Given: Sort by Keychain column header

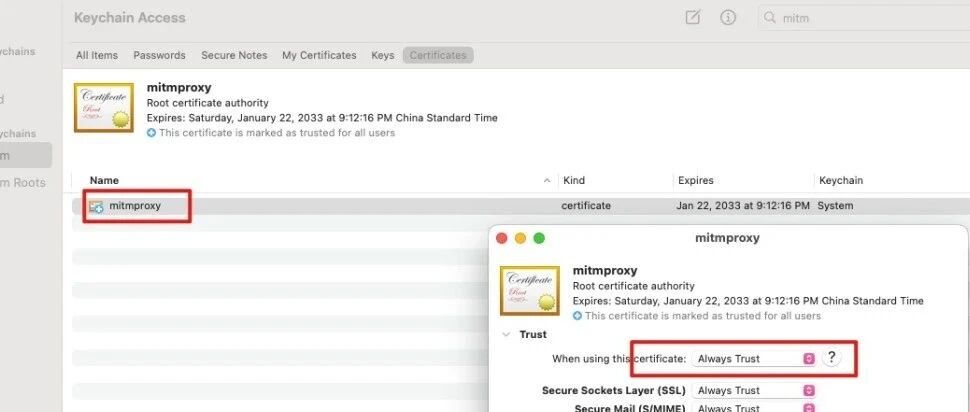Looking at the screenshot, I should point(841,181).
